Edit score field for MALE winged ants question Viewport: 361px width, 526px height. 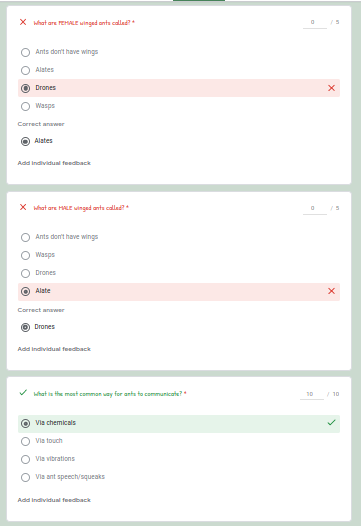[x=315, y=208]
